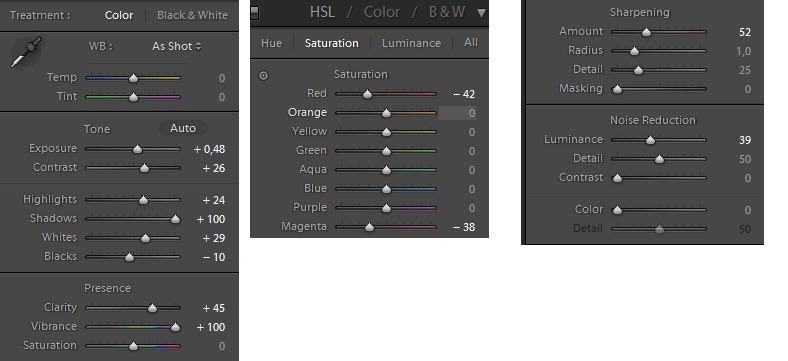Click the Tint slider handle

133,97
